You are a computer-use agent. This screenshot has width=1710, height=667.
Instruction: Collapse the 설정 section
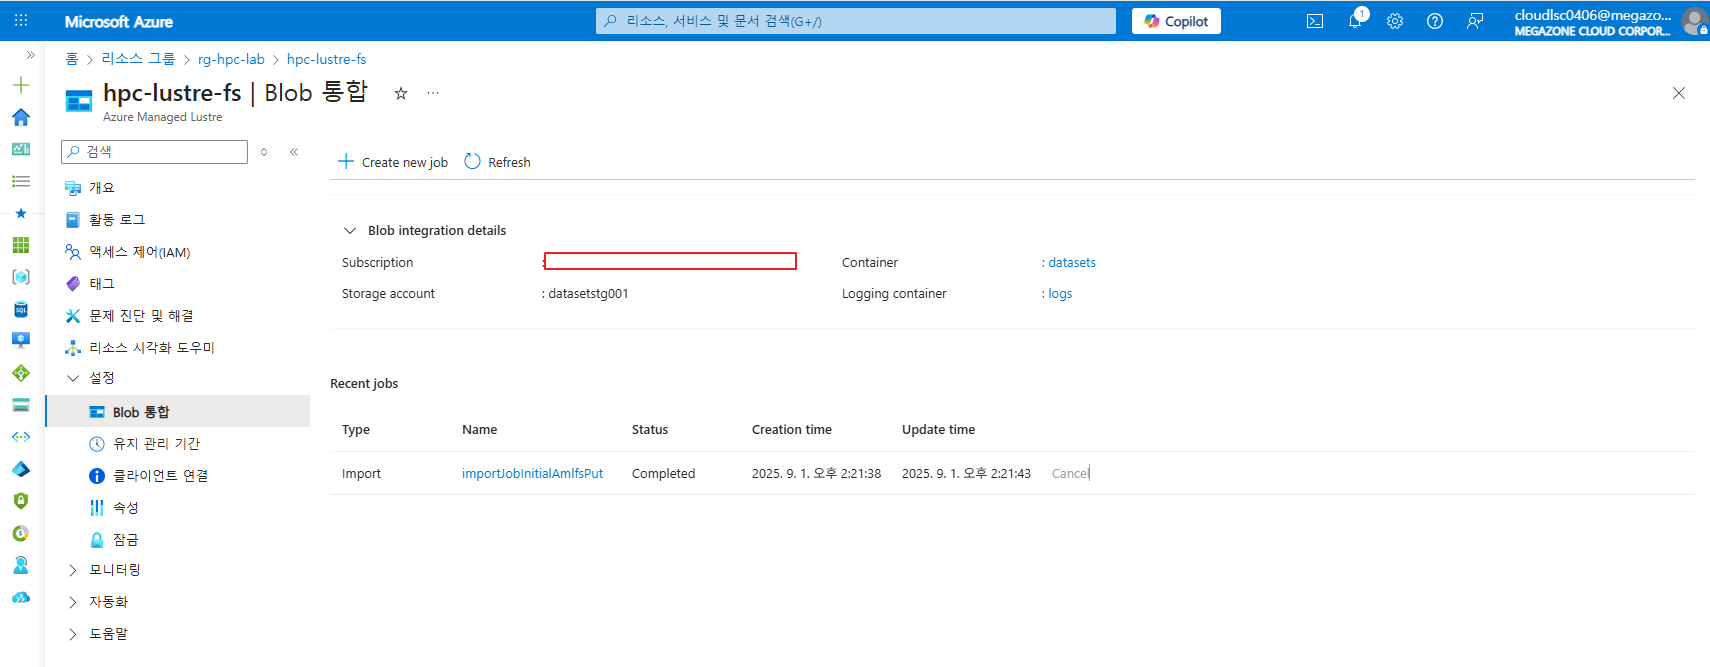tap(73, 378)
